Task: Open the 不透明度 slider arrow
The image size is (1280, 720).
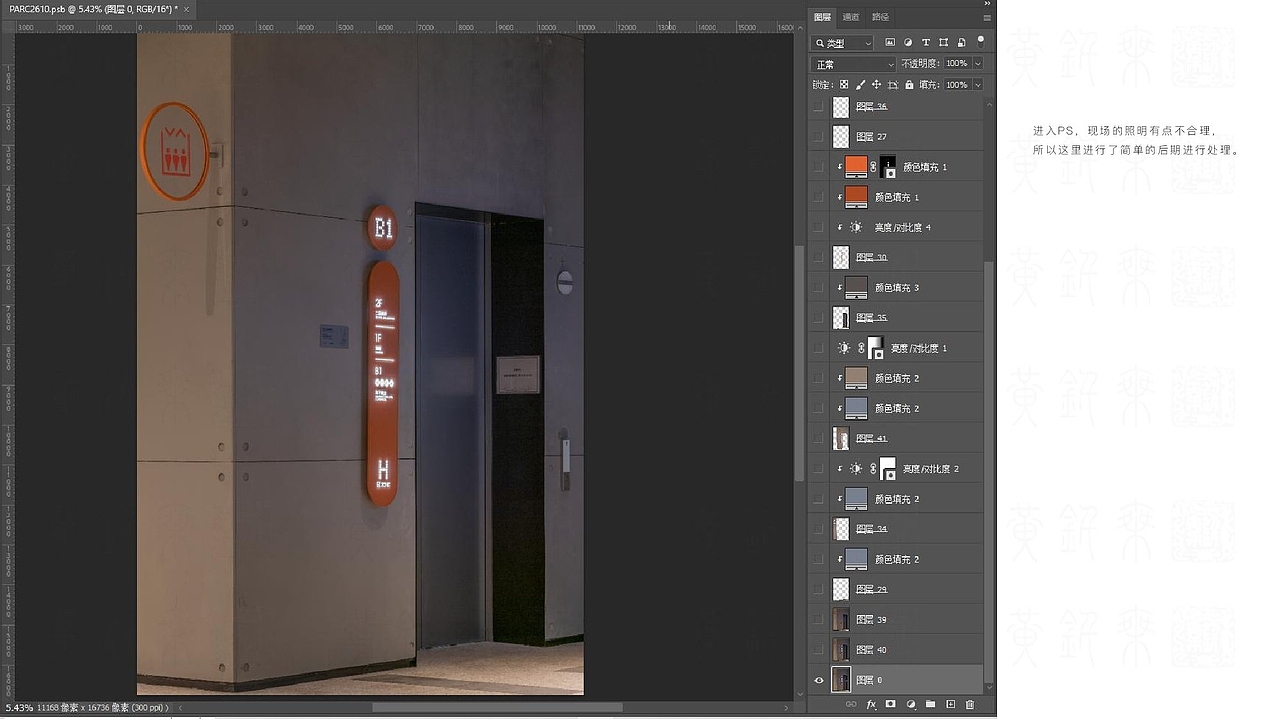Action: (x=977, y=64)
